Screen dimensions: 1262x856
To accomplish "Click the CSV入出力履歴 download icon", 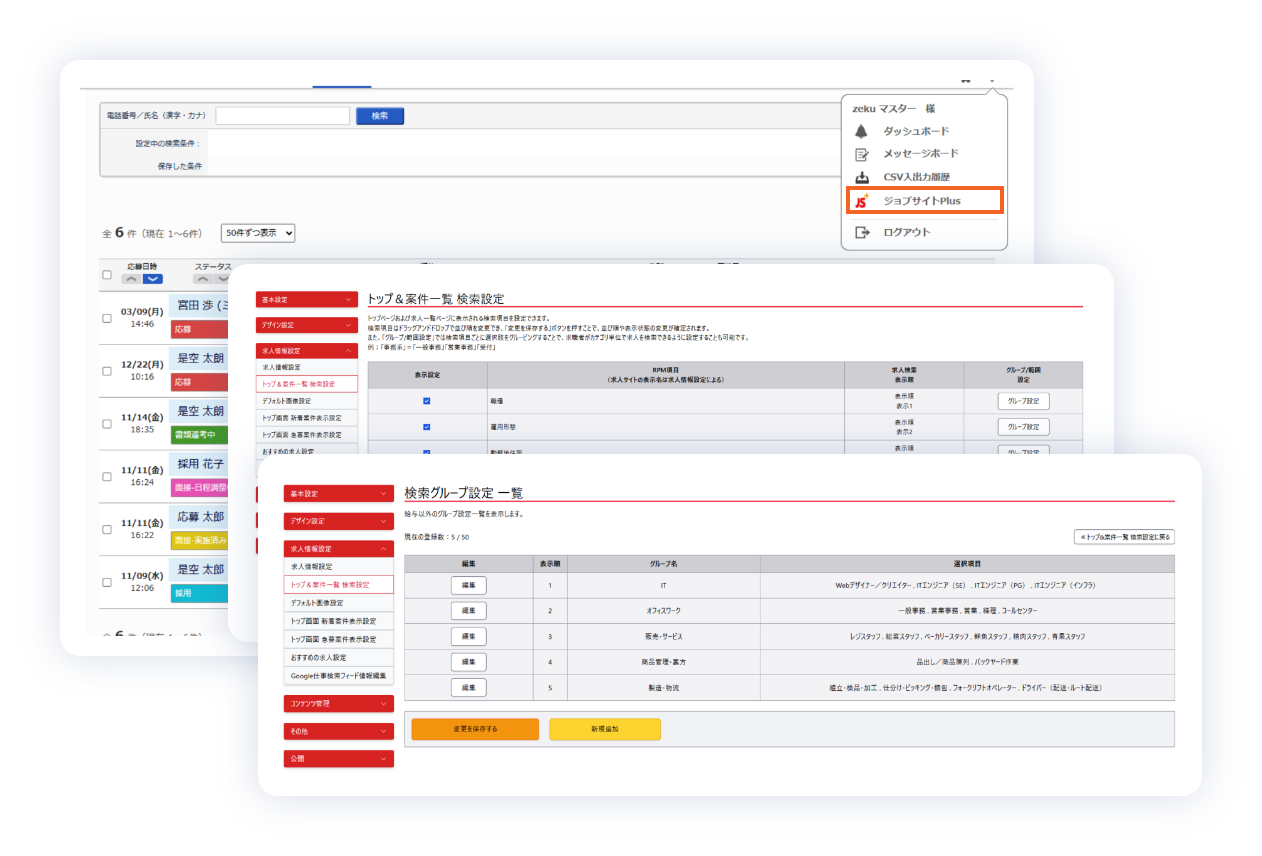I will pos(862,177).
